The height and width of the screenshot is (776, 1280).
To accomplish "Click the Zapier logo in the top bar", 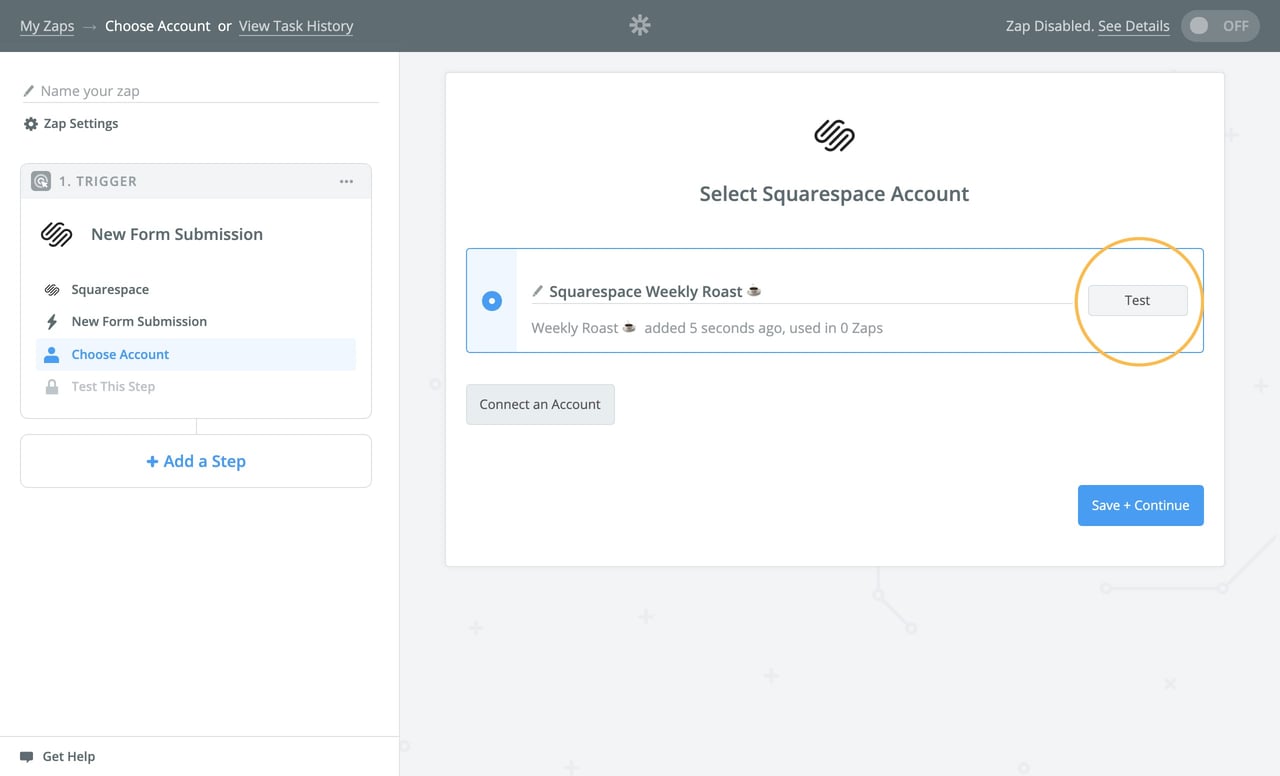I will pos(639,25).
